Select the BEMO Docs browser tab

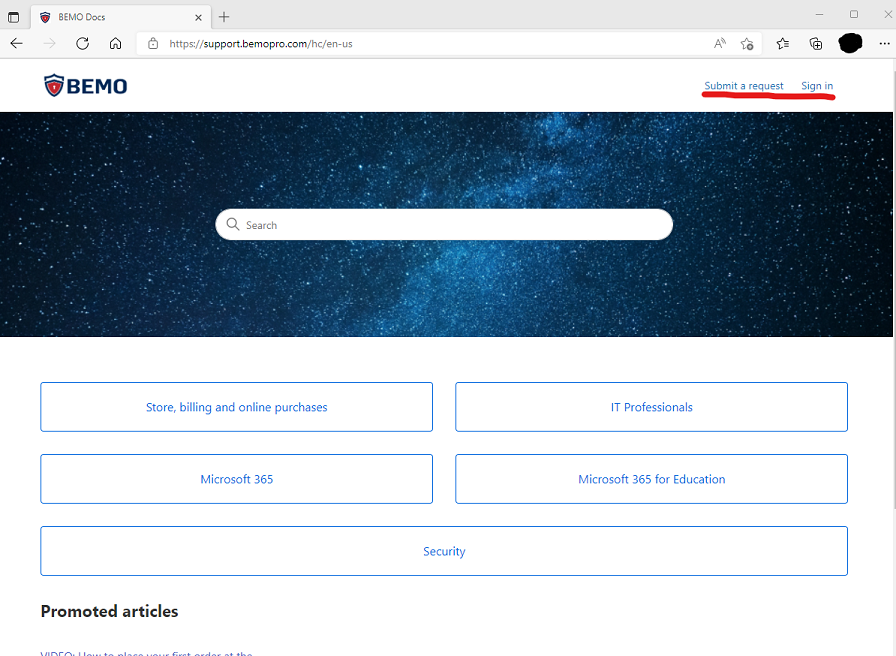click(x=121, y=17)
